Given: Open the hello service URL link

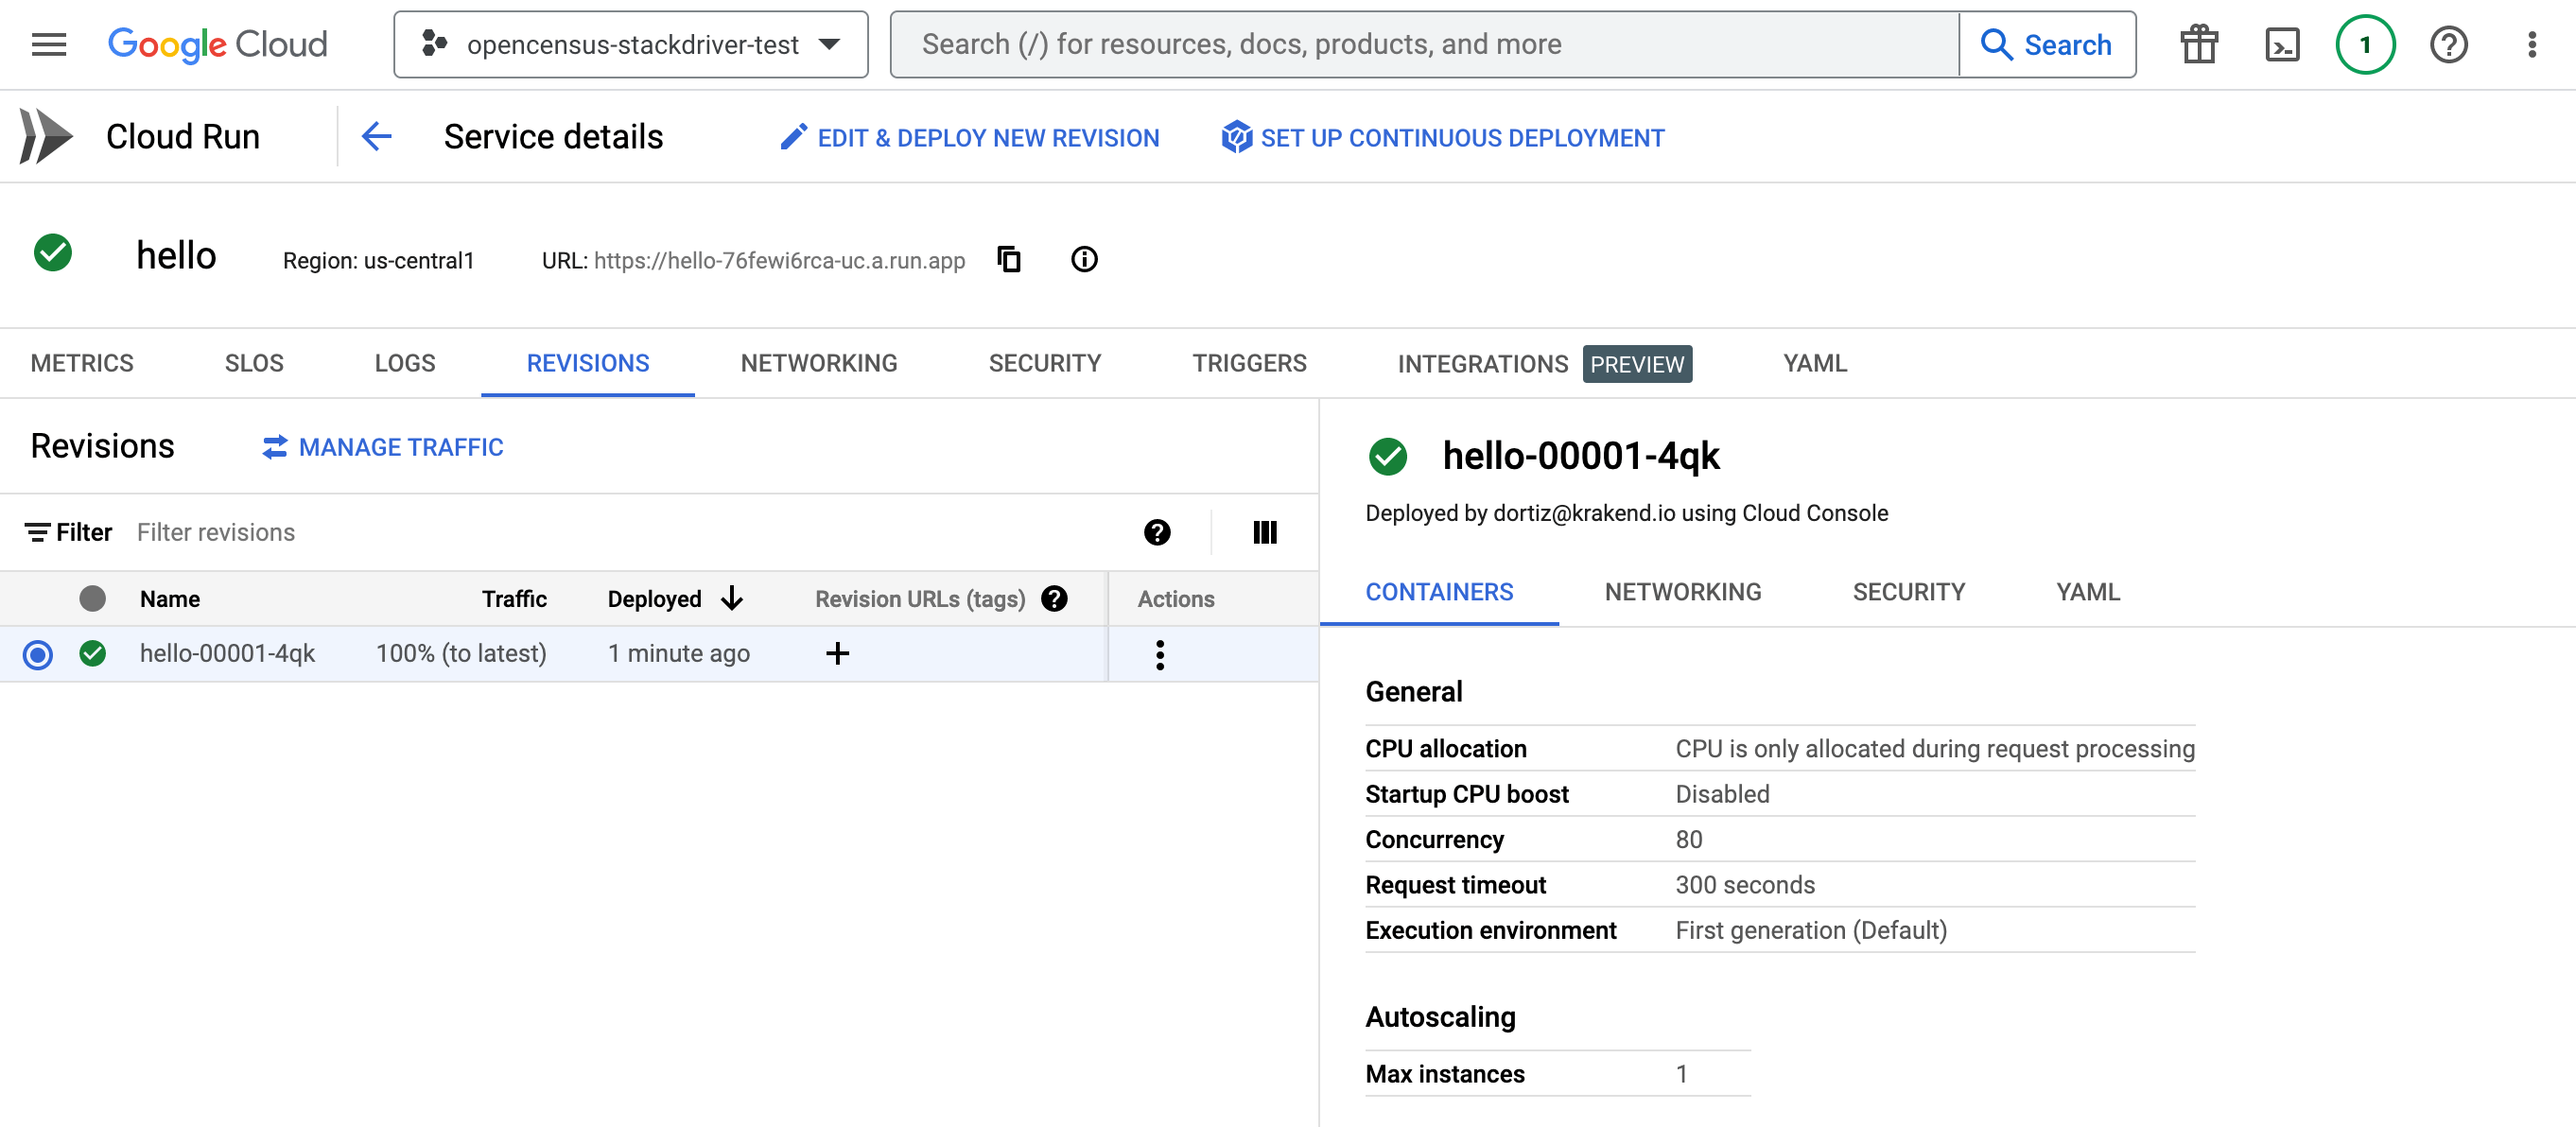Looking at the screenshot, I should [x=779, y=260].
